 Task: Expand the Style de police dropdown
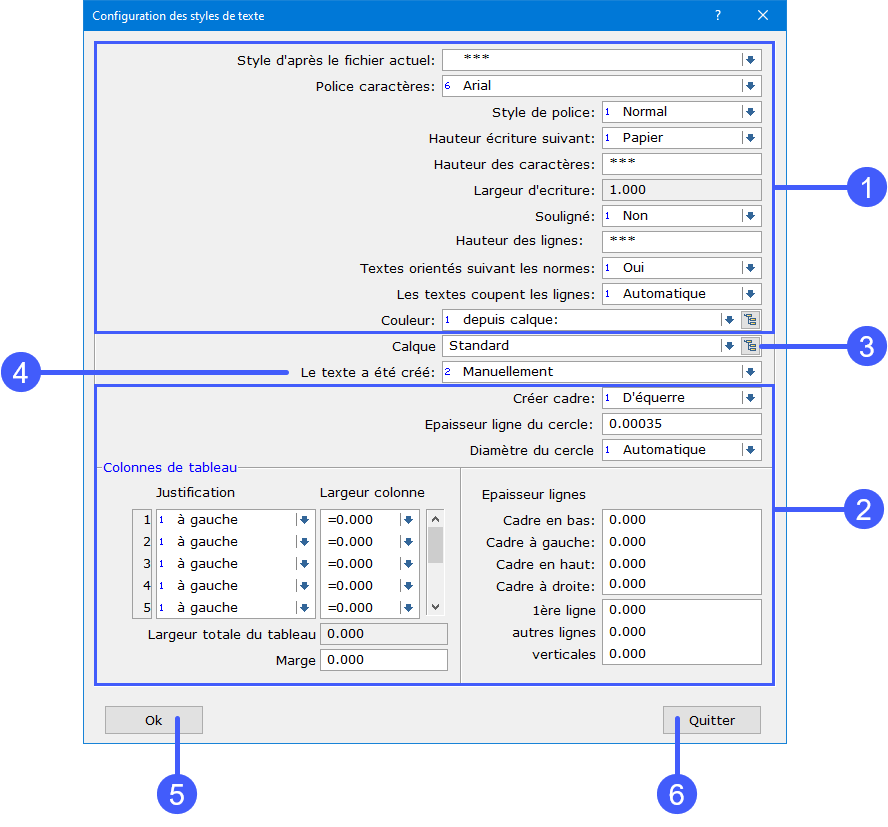(x=750, y=112)
